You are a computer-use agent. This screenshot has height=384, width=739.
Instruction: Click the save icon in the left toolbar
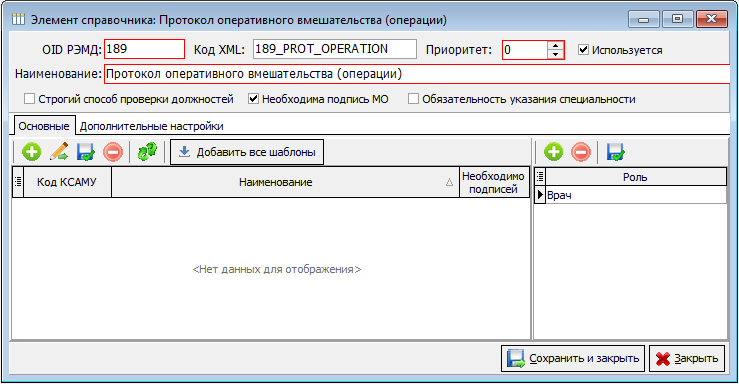pyautogui.click(x=86, y=152)
